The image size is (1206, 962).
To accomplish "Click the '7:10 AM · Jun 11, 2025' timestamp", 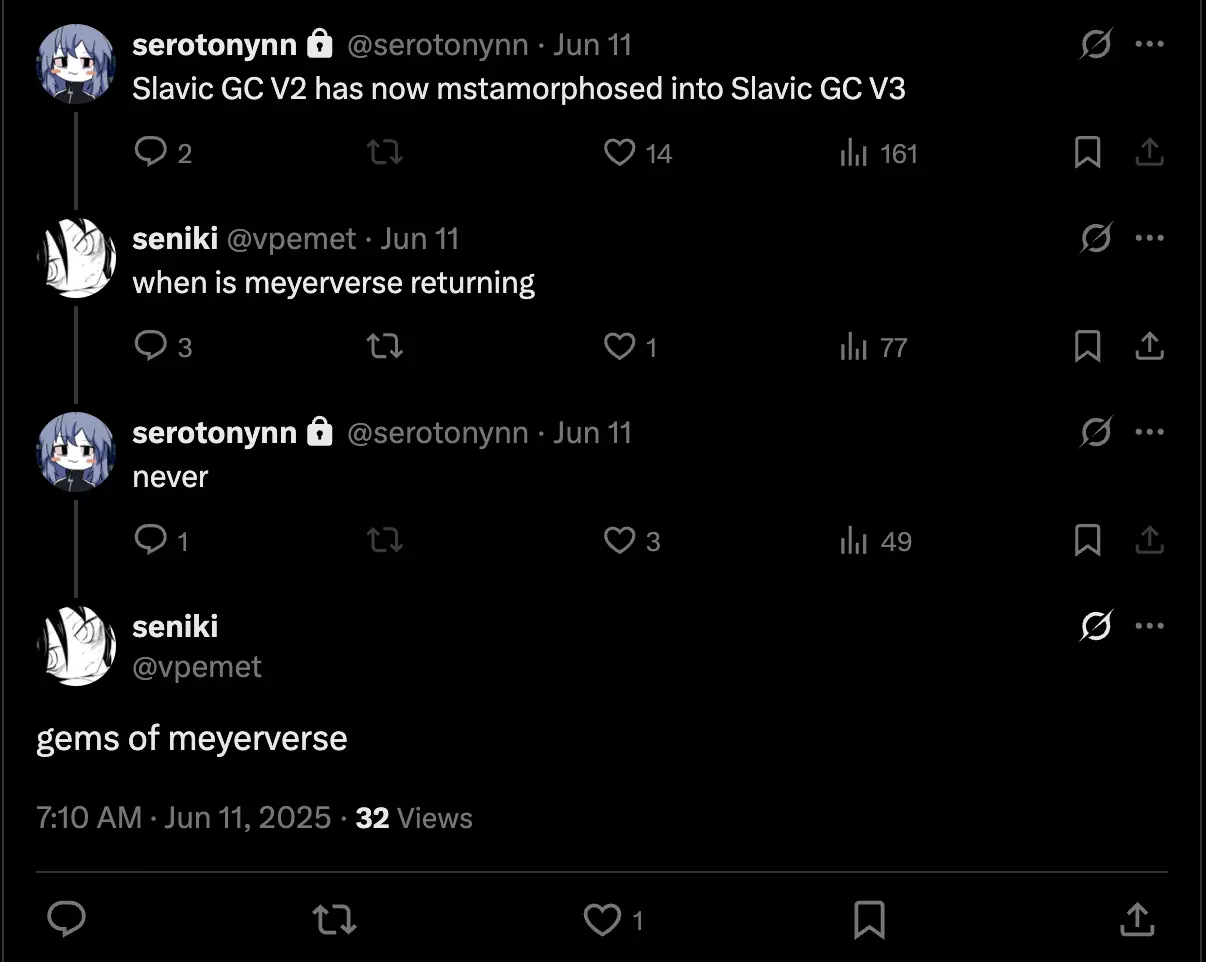I will (183, 818).
